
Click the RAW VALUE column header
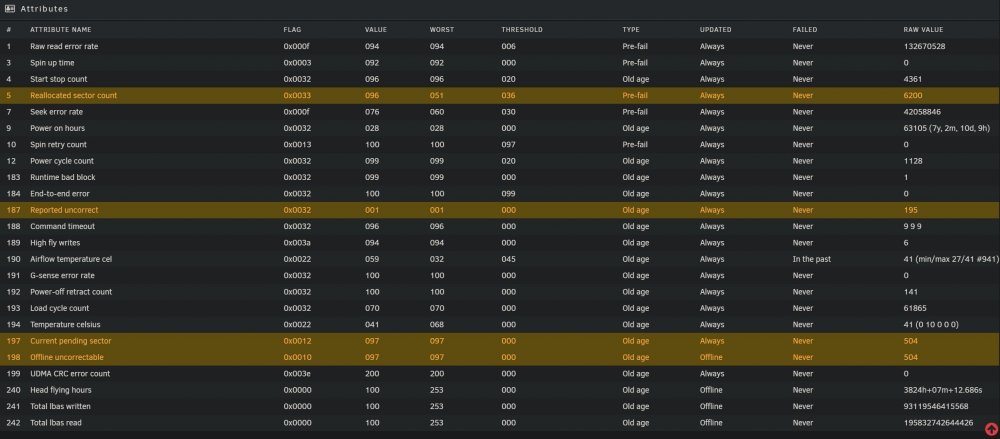click(923, 30)
